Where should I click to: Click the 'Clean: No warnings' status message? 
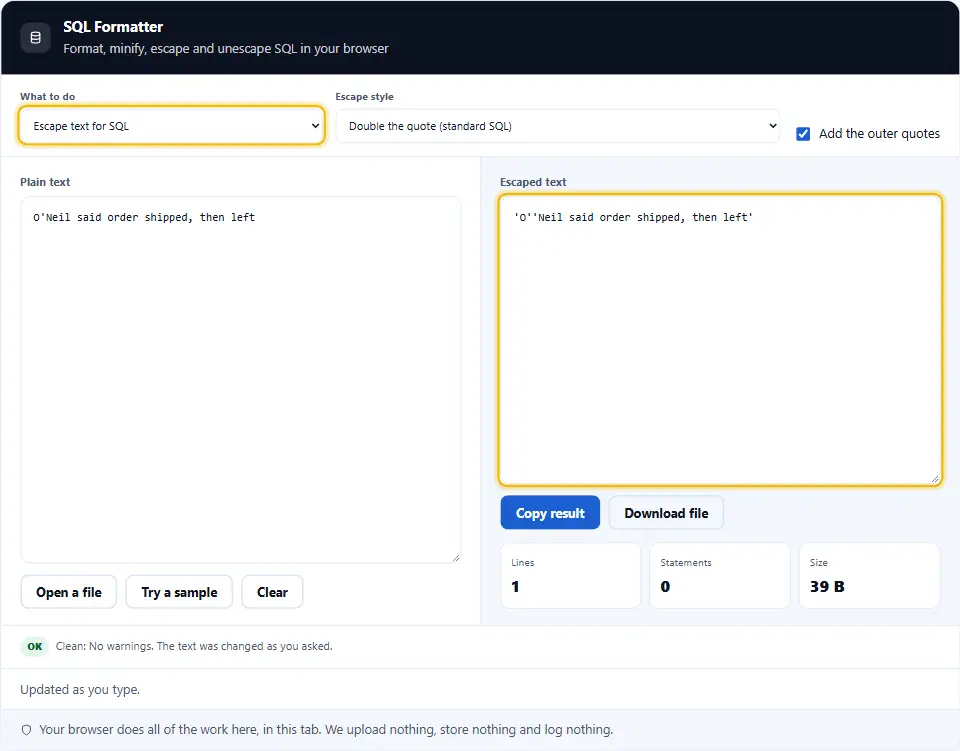pos(194,646)
